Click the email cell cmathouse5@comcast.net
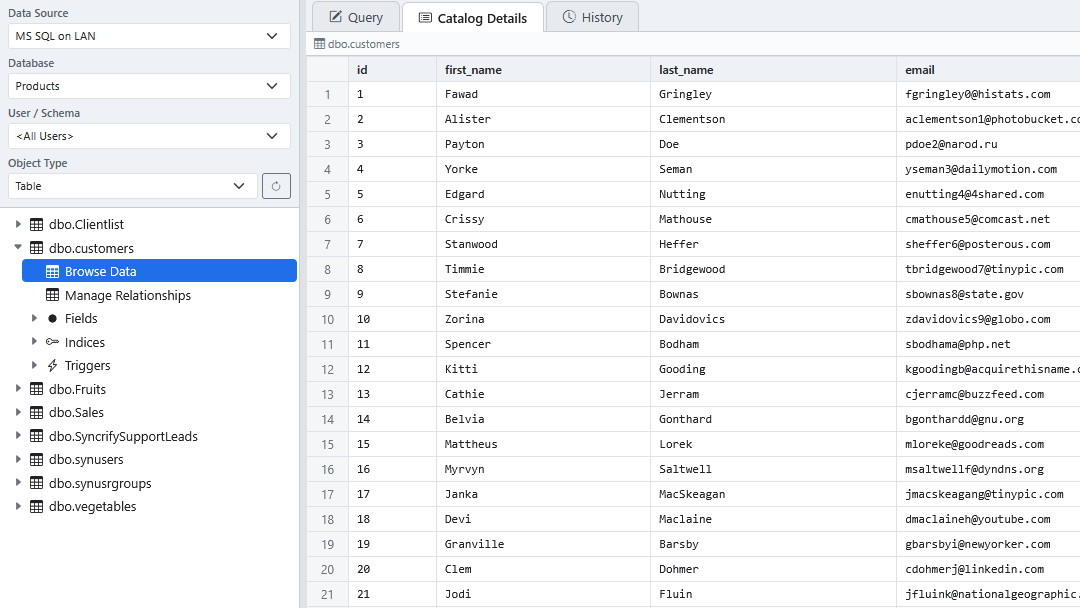 click(988, 219)
